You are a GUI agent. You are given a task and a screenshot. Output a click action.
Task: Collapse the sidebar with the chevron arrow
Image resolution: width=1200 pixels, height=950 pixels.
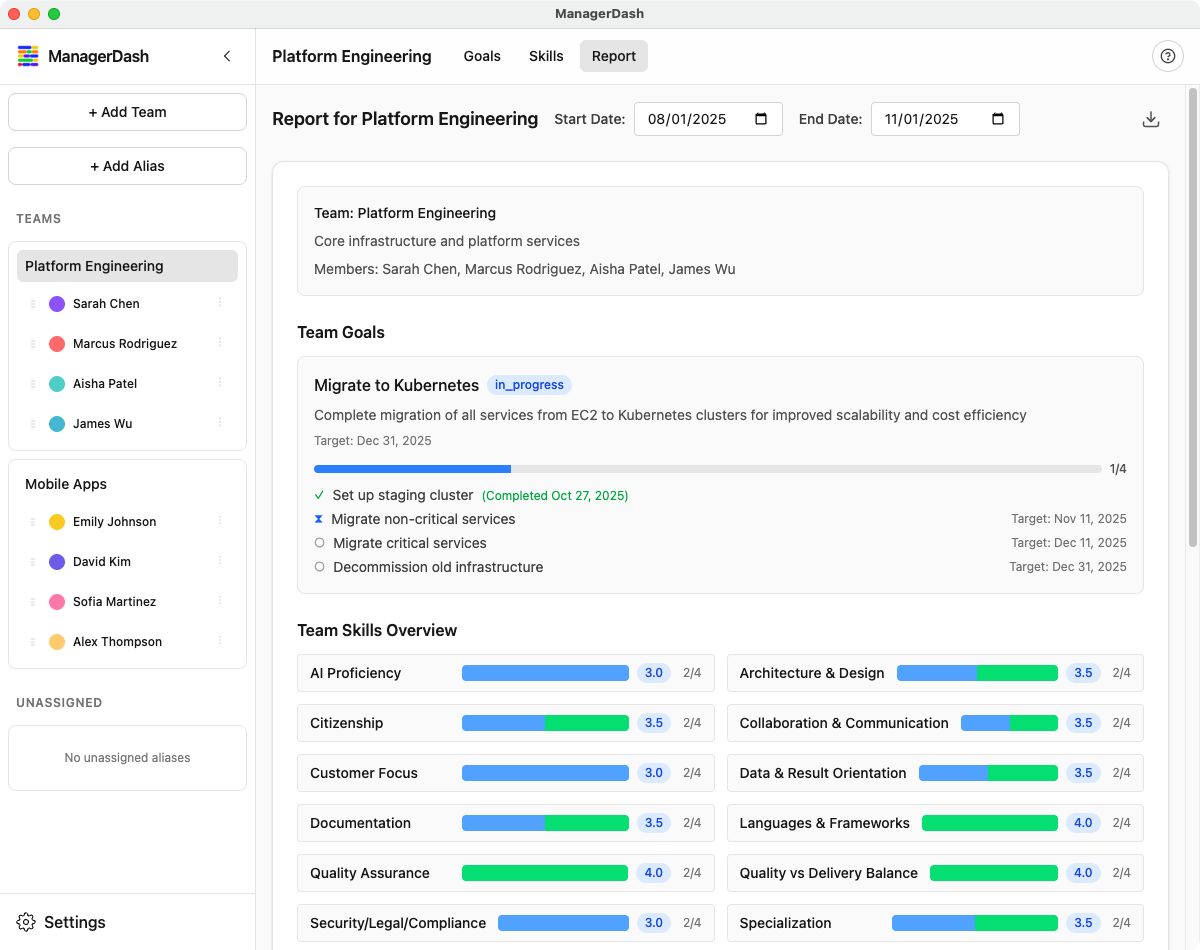click(227, 57)
